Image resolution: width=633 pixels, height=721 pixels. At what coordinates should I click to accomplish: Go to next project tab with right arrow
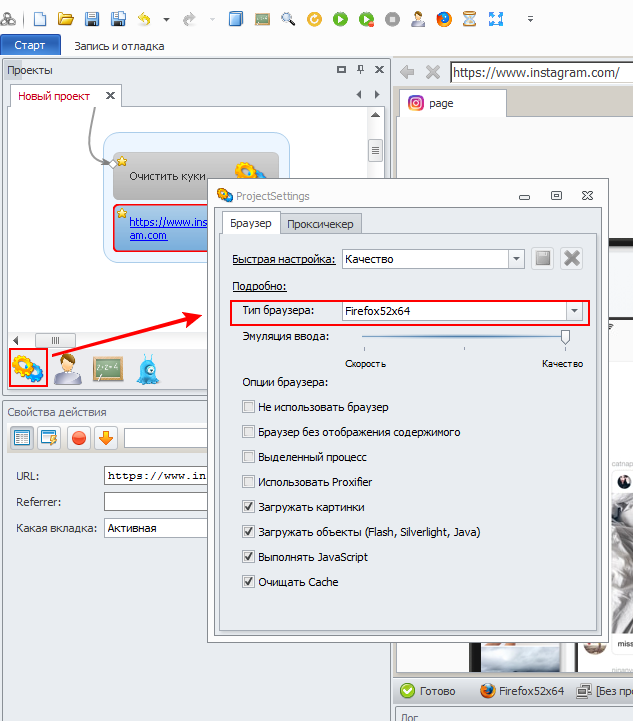coord(377,95)
